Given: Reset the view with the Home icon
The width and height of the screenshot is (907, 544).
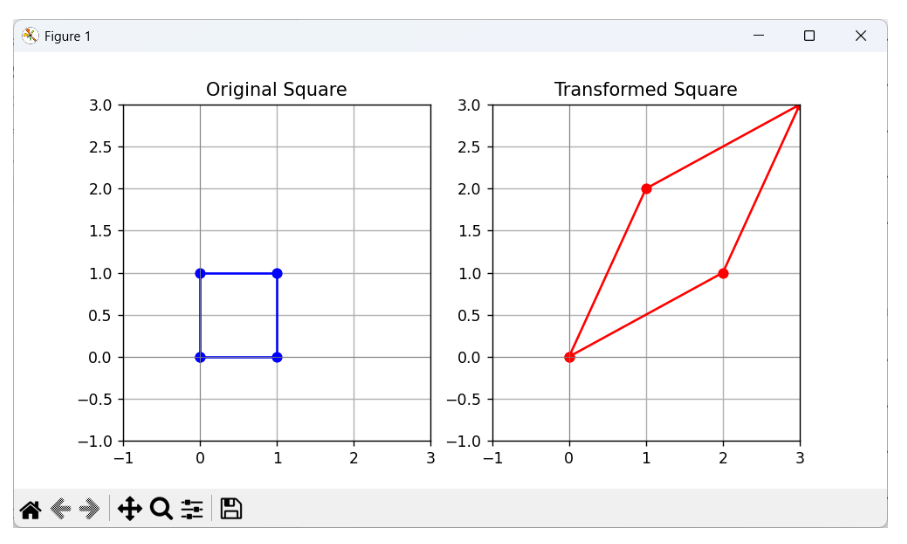Looking at the screenshot, I should (x=31, y=509).
